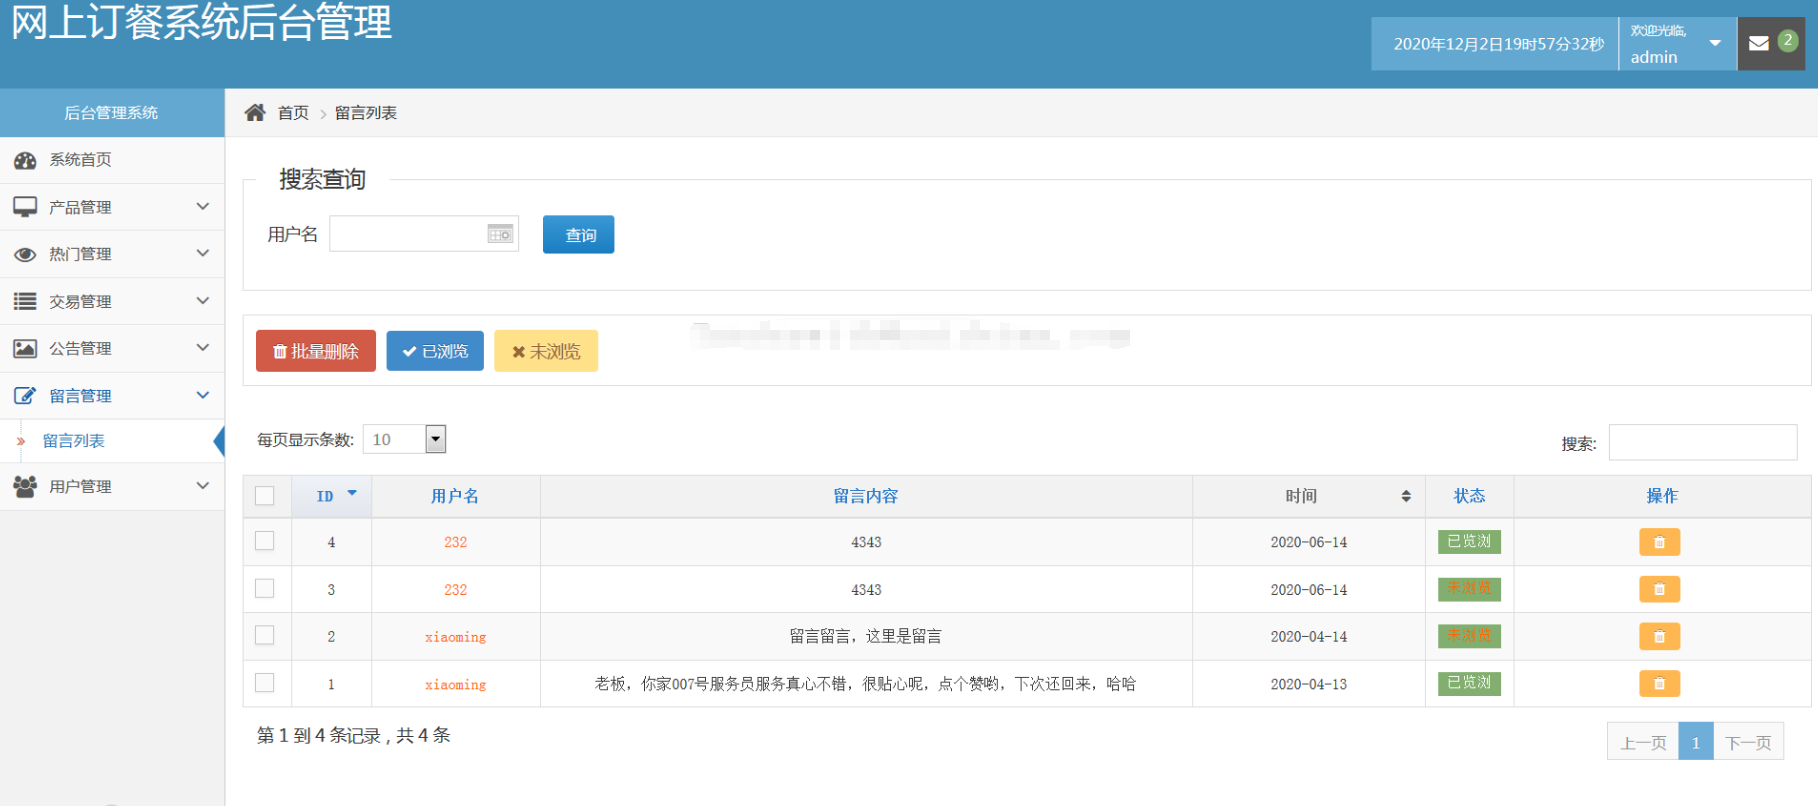Click the 状态 column header
Viewport: 1818px width, 806px height.
[x=1469, y=496]
